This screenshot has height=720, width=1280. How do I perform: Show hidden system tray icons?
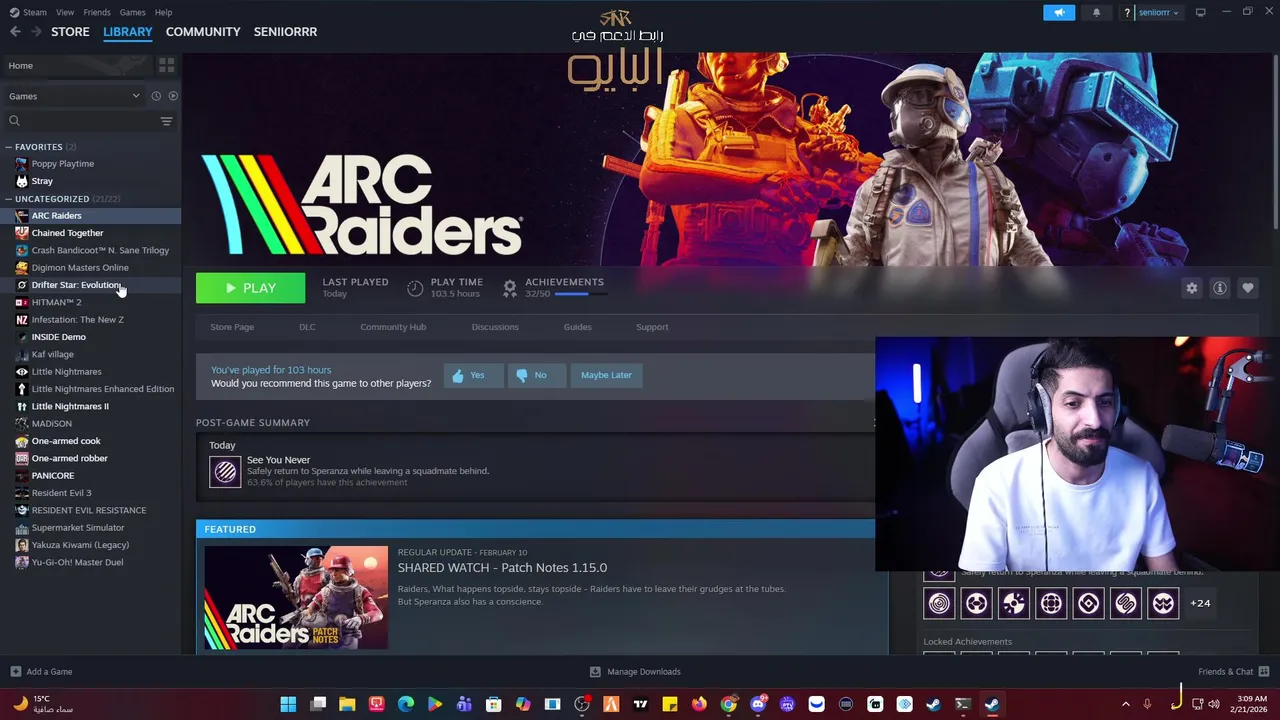click(1125, 704)
